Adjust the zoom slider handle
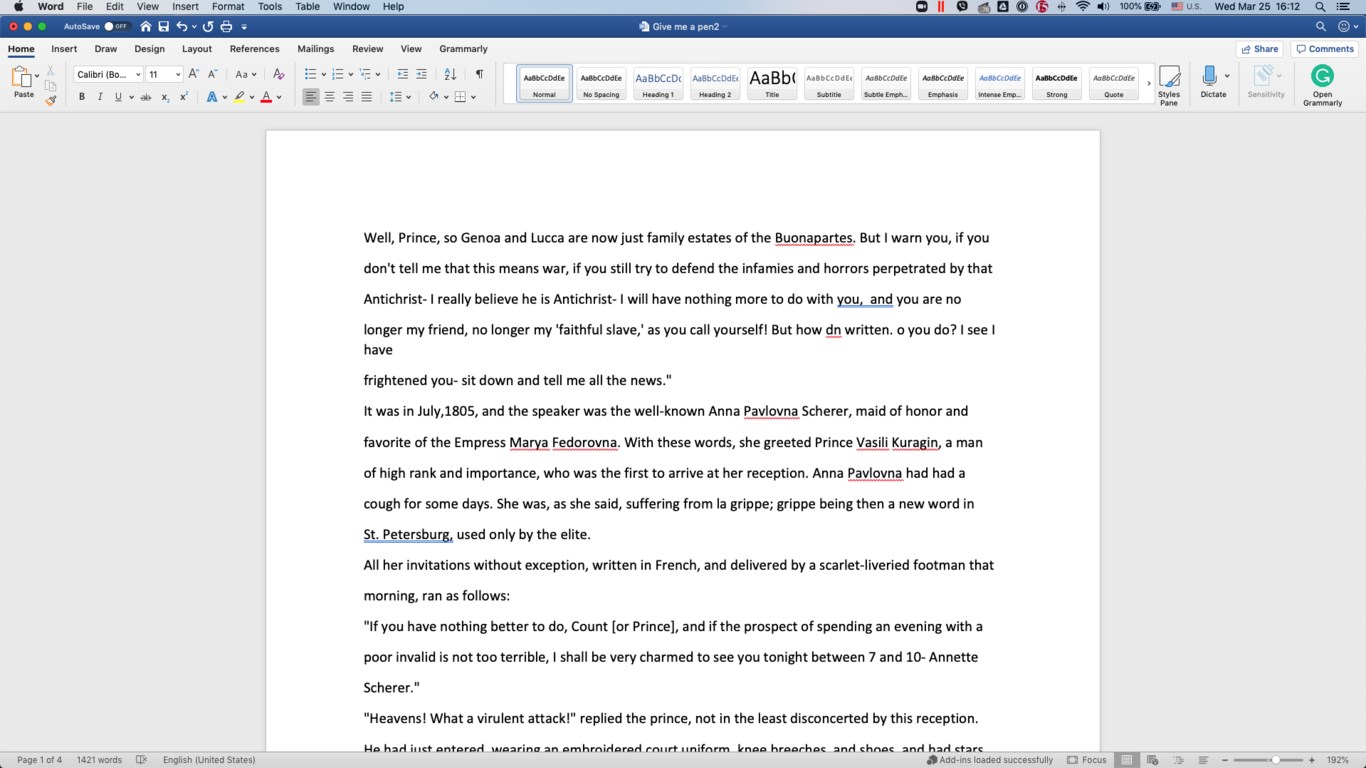This screenshot has width=1366, height=768. click(x=1276, y=760)
